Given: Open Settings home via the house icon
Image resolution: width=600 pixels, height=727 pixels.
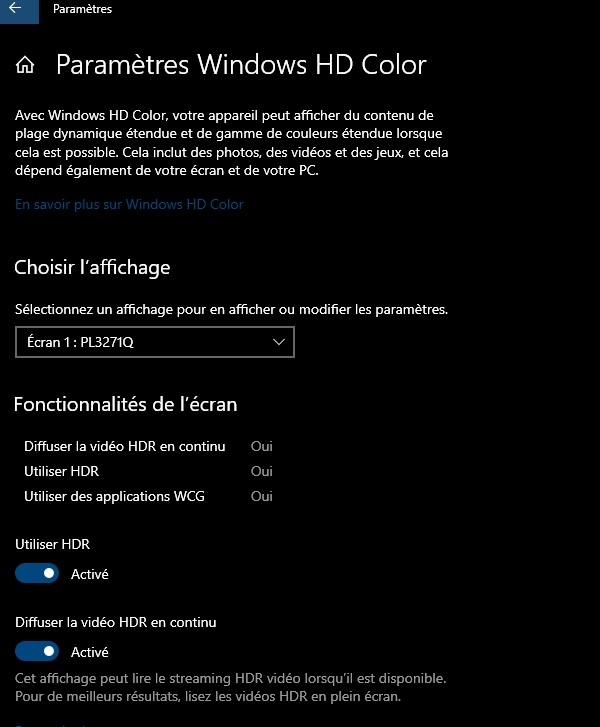Looking at the screenshot, I should click(x=26, y=66).
